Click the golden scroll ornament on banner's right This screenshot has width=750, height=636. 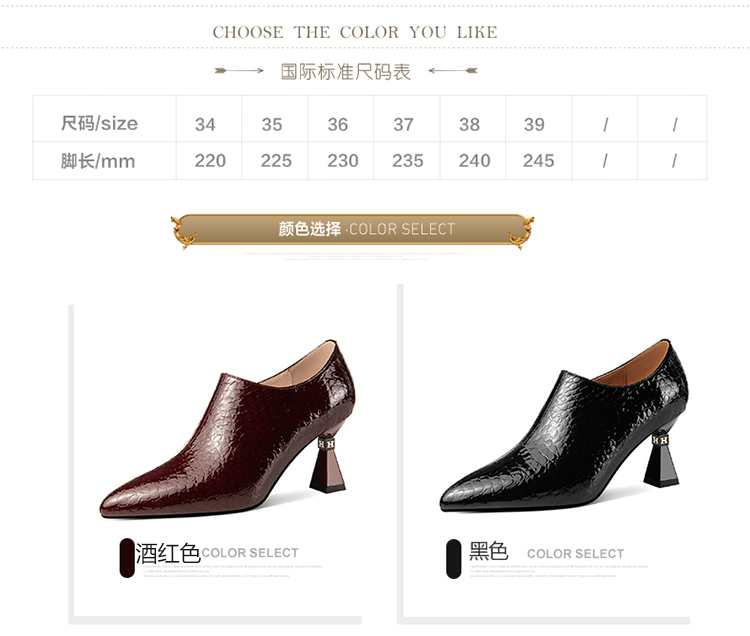pyautogui.click(x=521, y=232)
